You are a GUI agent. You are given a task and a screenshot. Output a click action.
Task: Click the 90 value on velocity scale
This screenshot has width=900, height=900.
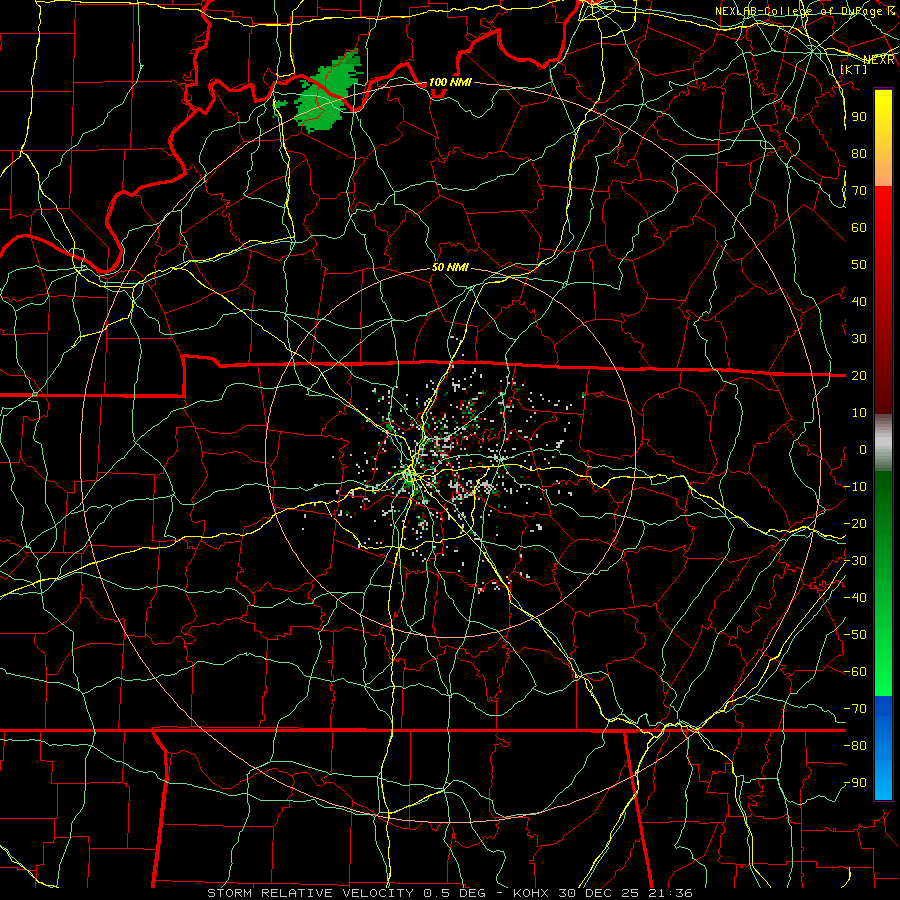pyautogui.click(x=859, y=117)
